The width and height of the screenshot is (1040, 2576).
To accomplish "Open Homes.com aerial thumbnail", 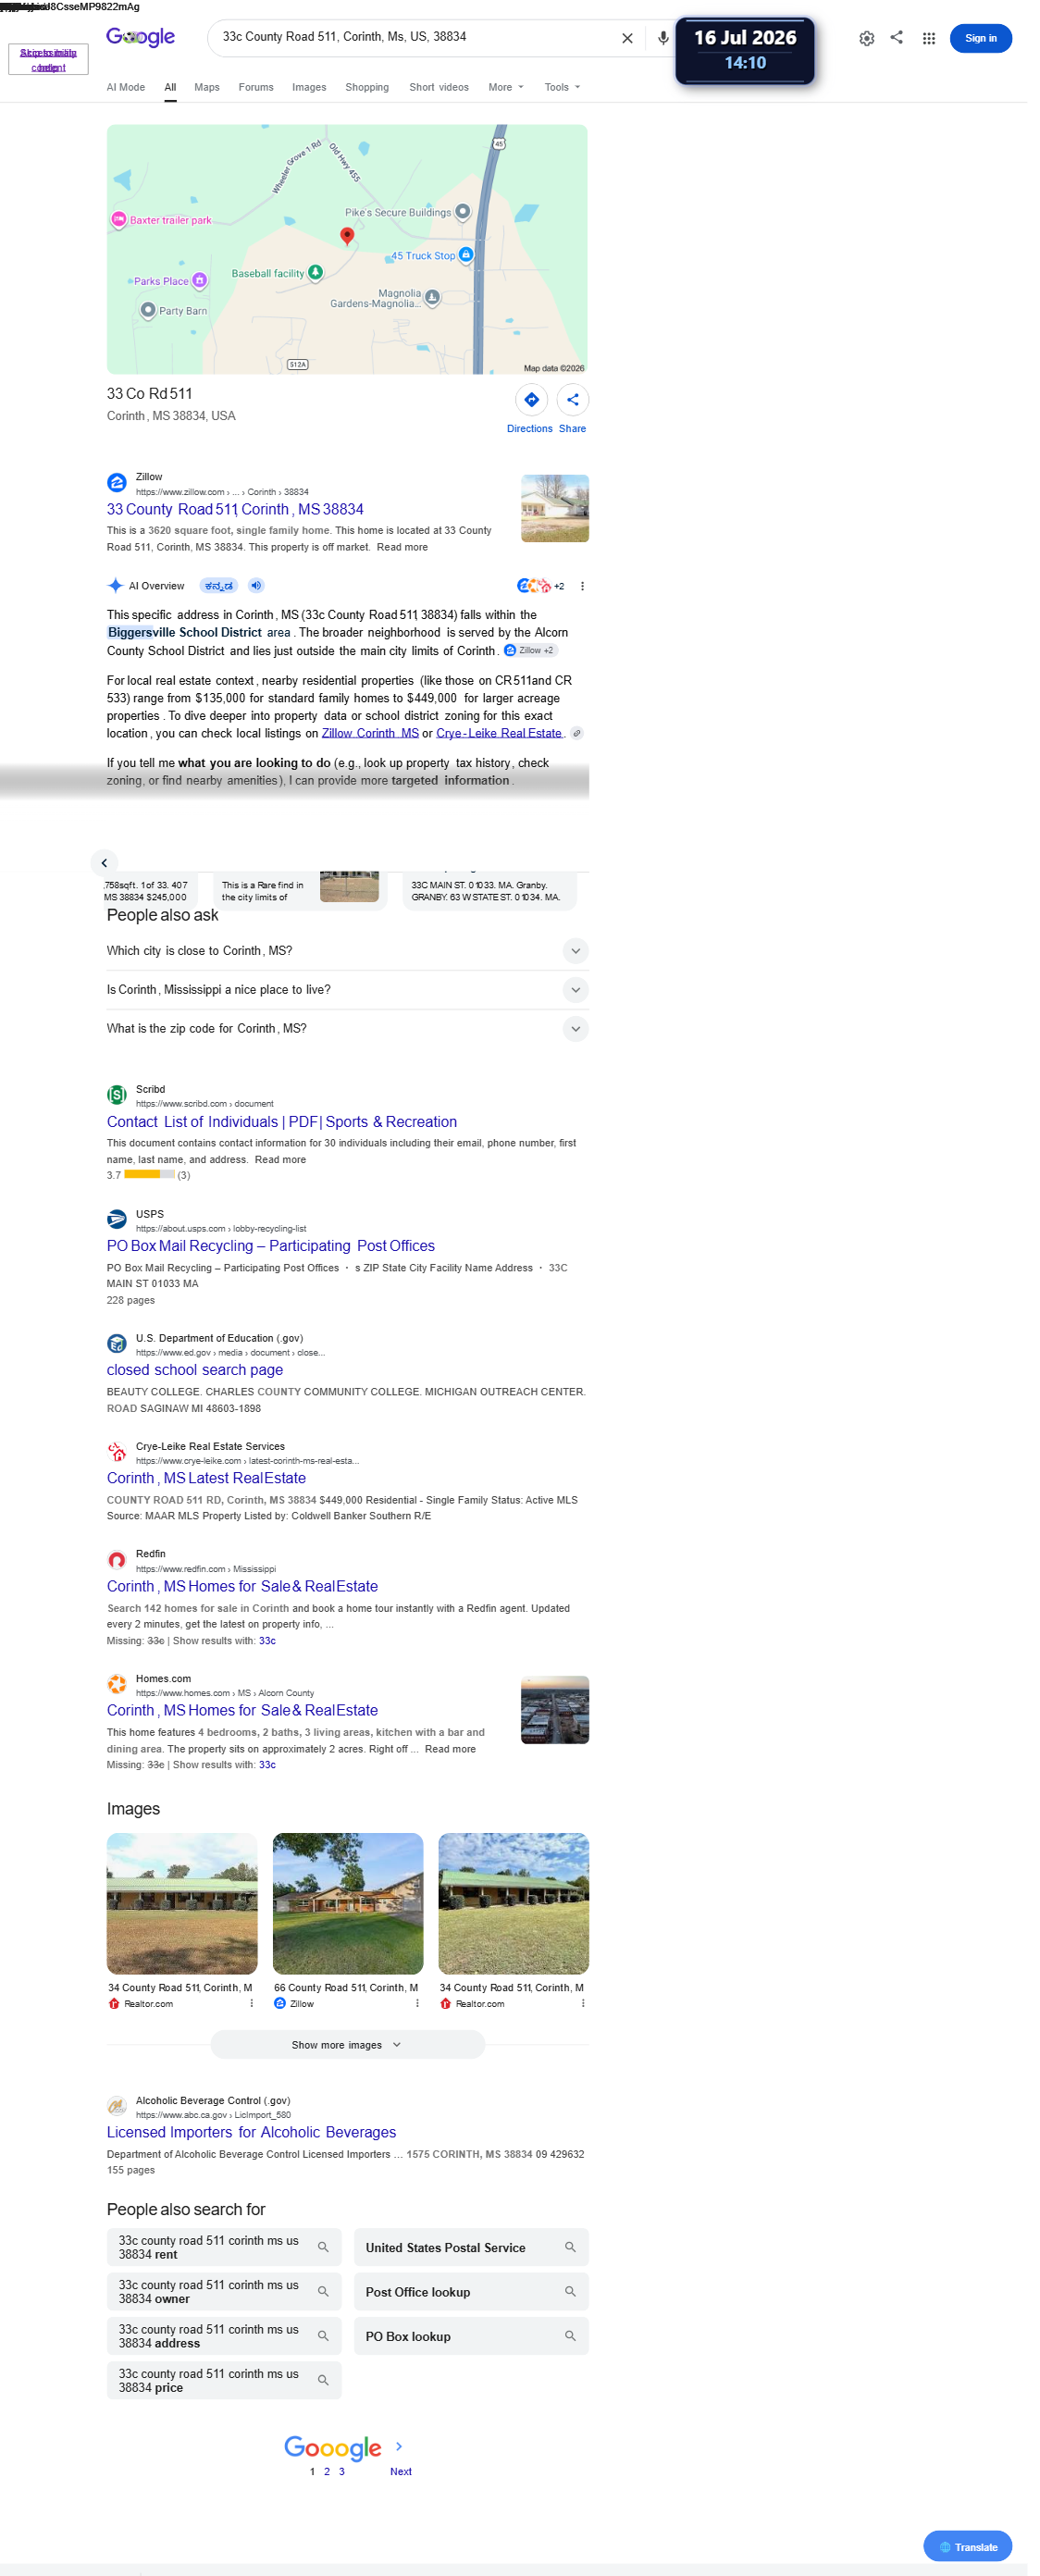I will coord(555,1710).
